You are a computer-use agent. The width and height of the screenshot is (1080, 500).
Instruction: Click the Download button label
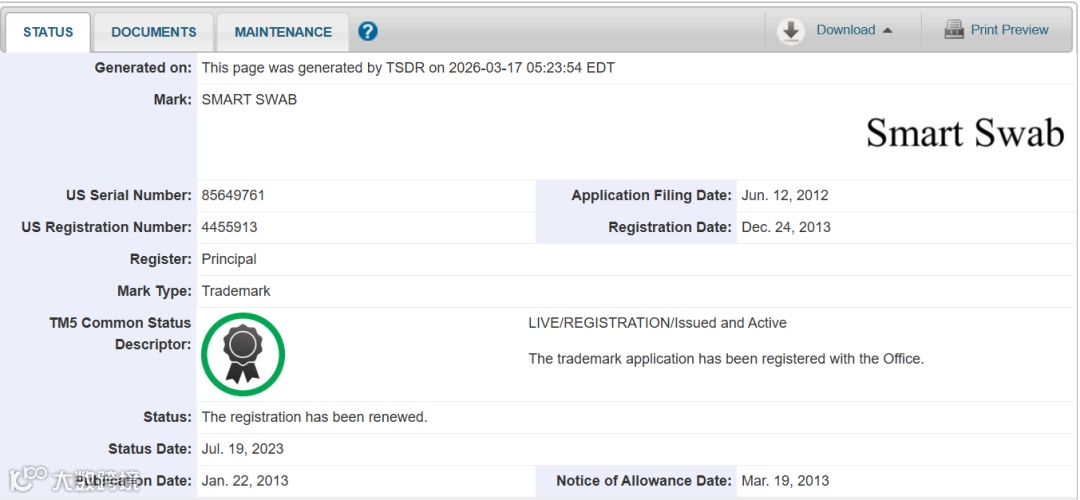[845, 30]
